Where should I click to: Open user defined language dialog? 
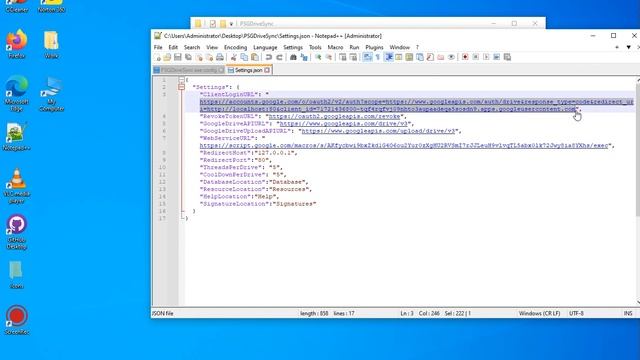tap(399, 57)
